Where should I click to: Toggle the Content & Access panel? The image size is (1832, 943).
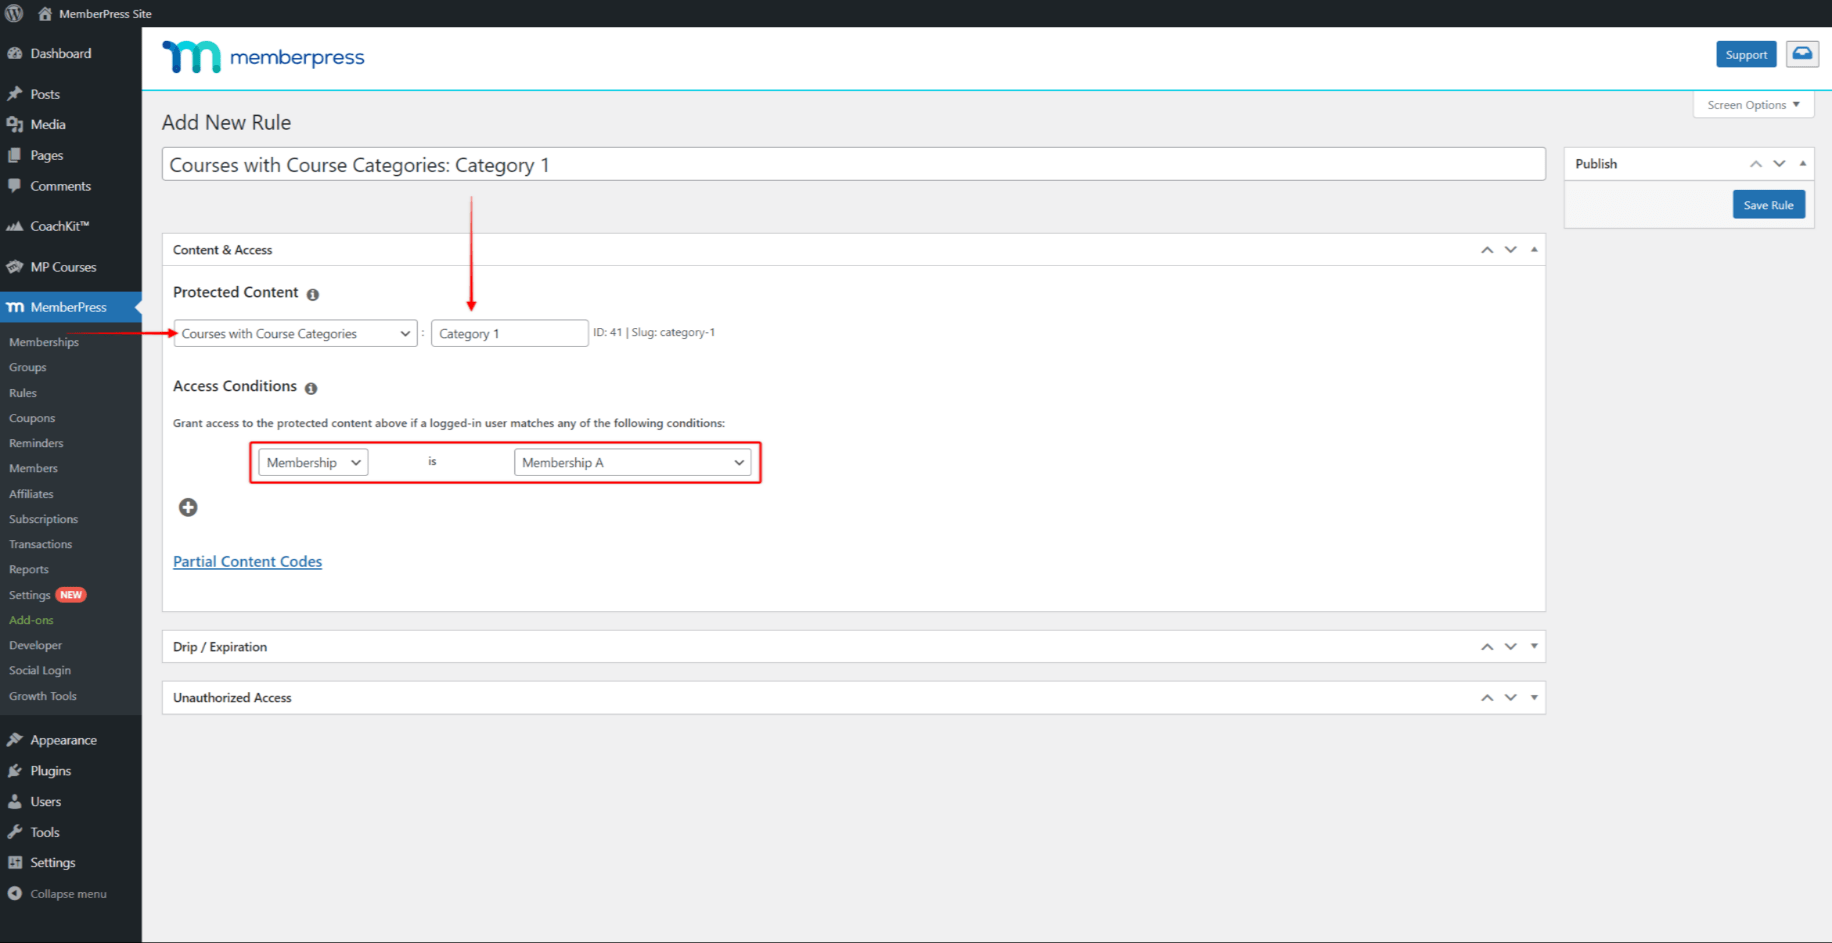tap(1534, 249)
